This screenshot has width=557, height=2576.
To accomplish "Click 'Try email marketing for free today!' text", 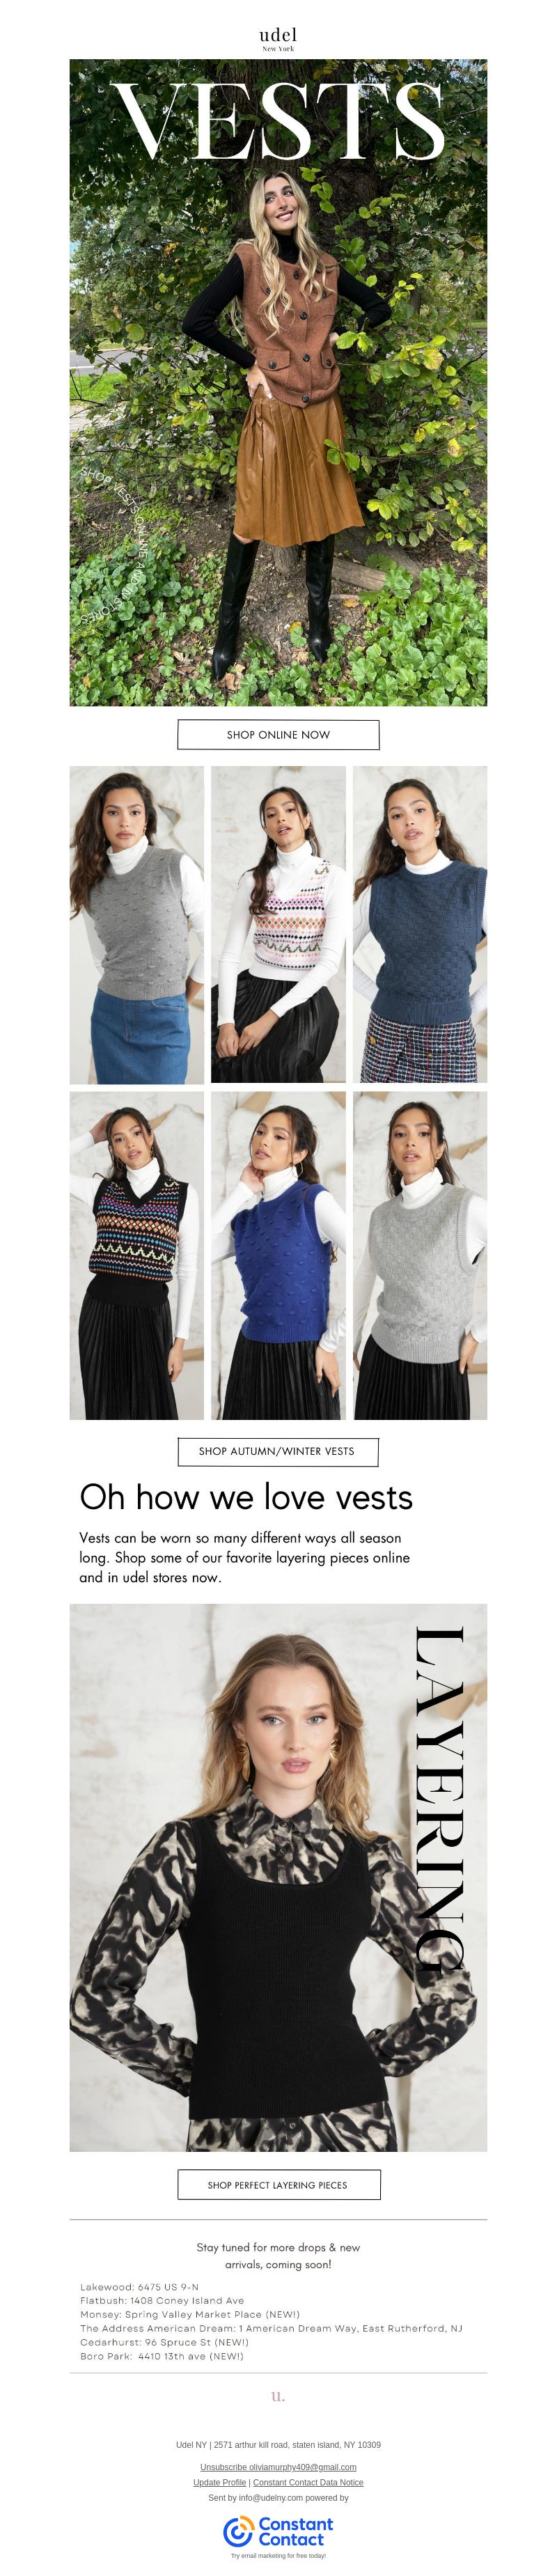I will point(278,2555).
